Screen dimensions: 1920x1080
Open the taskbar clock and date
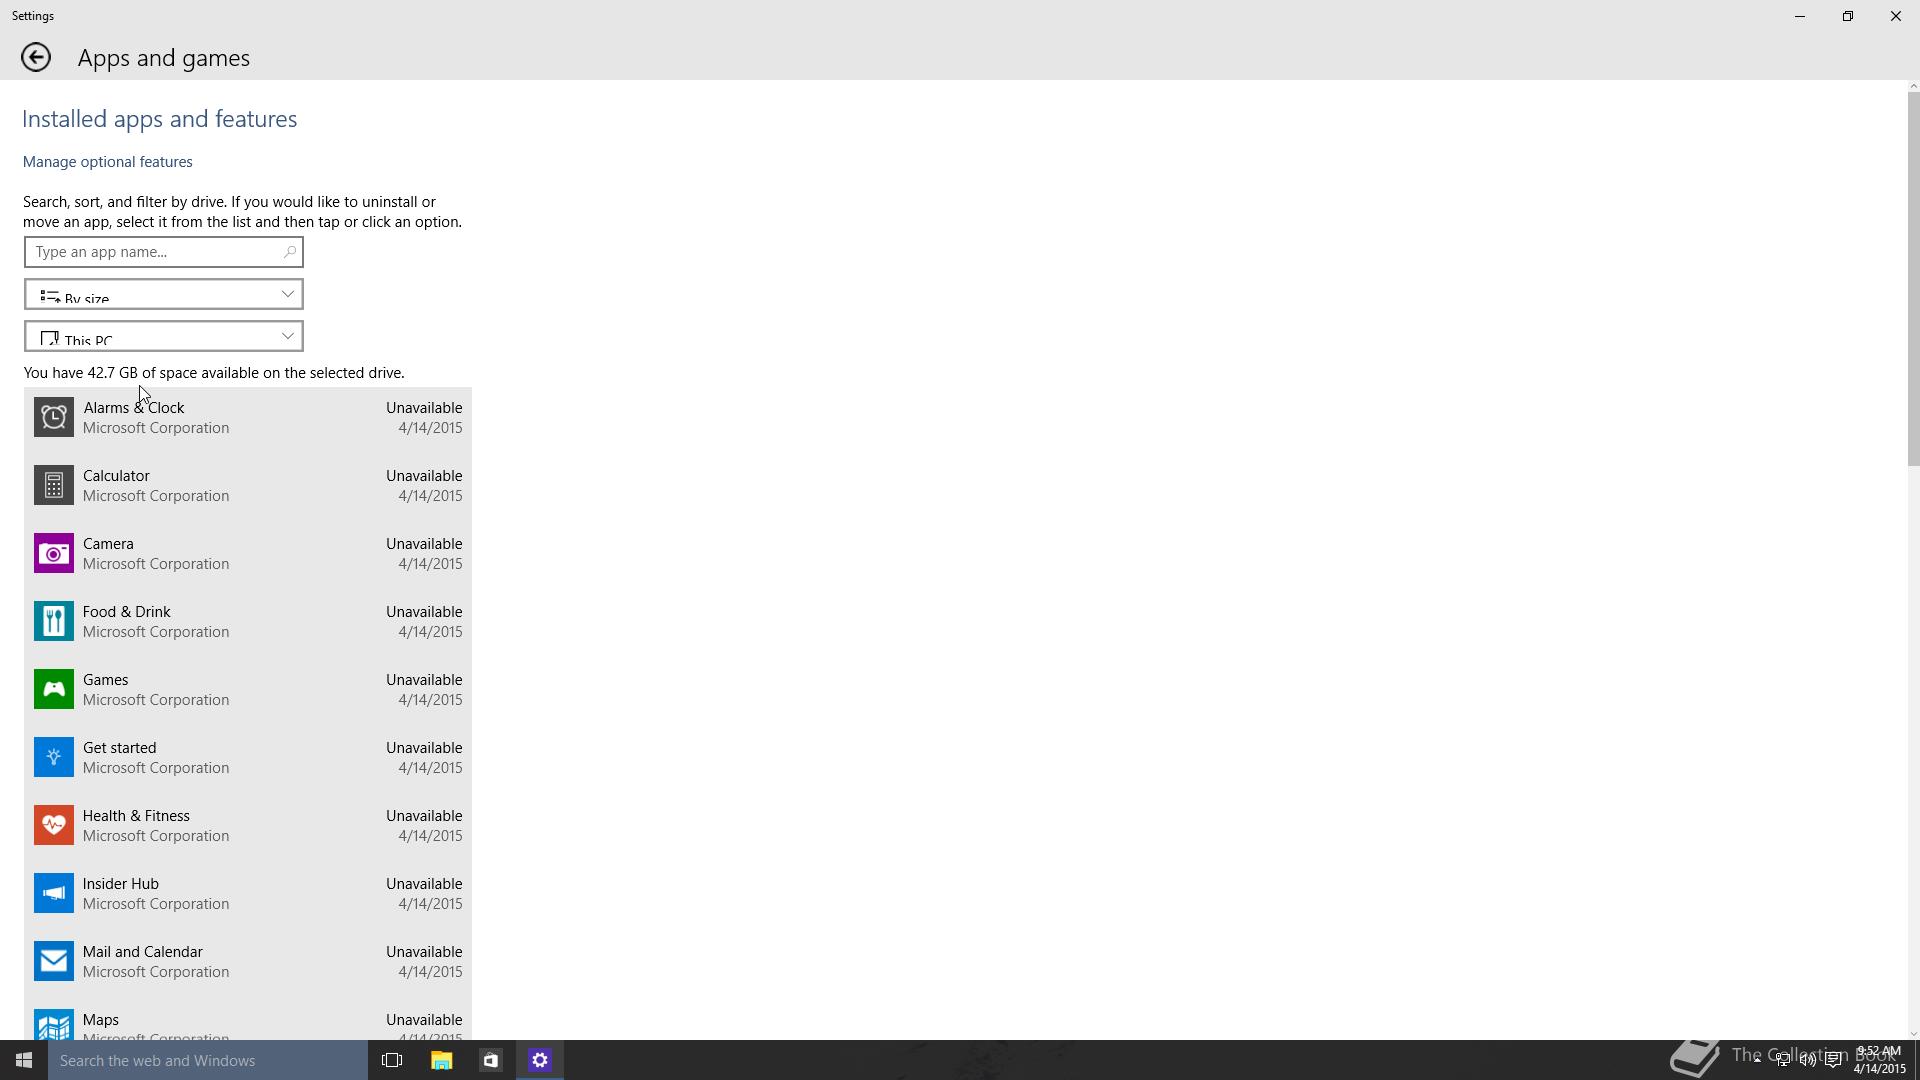pos(1879,1060)
